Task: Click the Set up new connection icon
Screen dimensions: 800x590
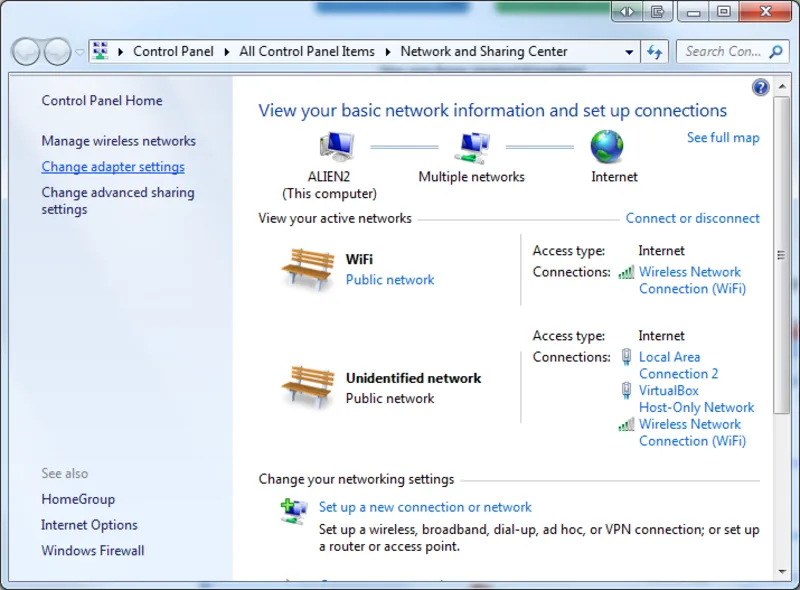Action: point(294,511)
